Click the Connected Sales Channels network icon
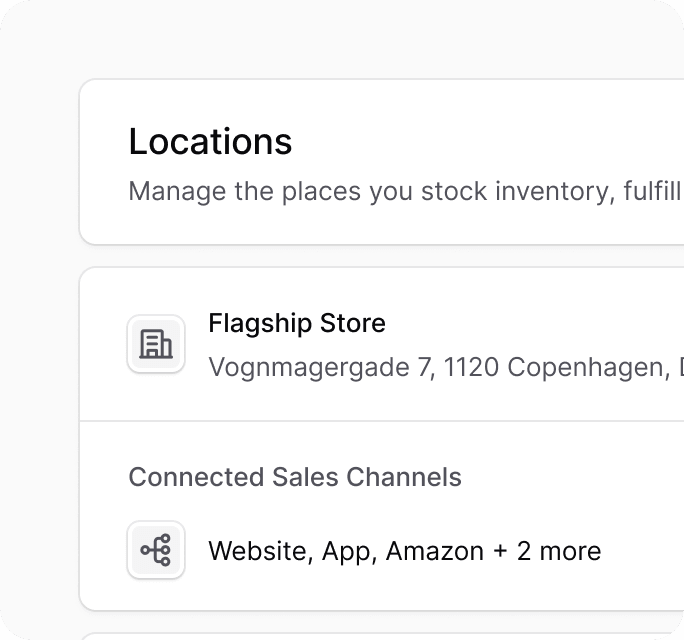Screen dimensions: 684x640 156,550
